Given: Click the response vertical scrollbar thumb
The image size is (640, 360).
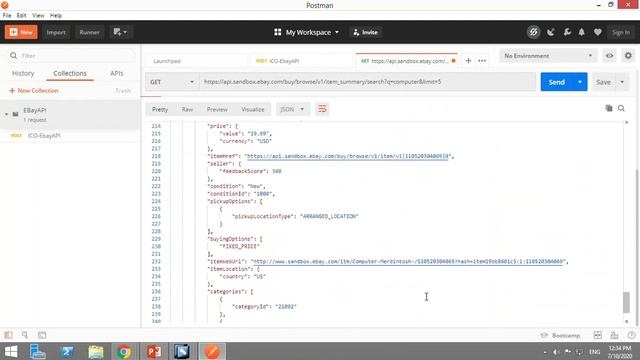Looking at the screenshot, I should pos(627,302).
